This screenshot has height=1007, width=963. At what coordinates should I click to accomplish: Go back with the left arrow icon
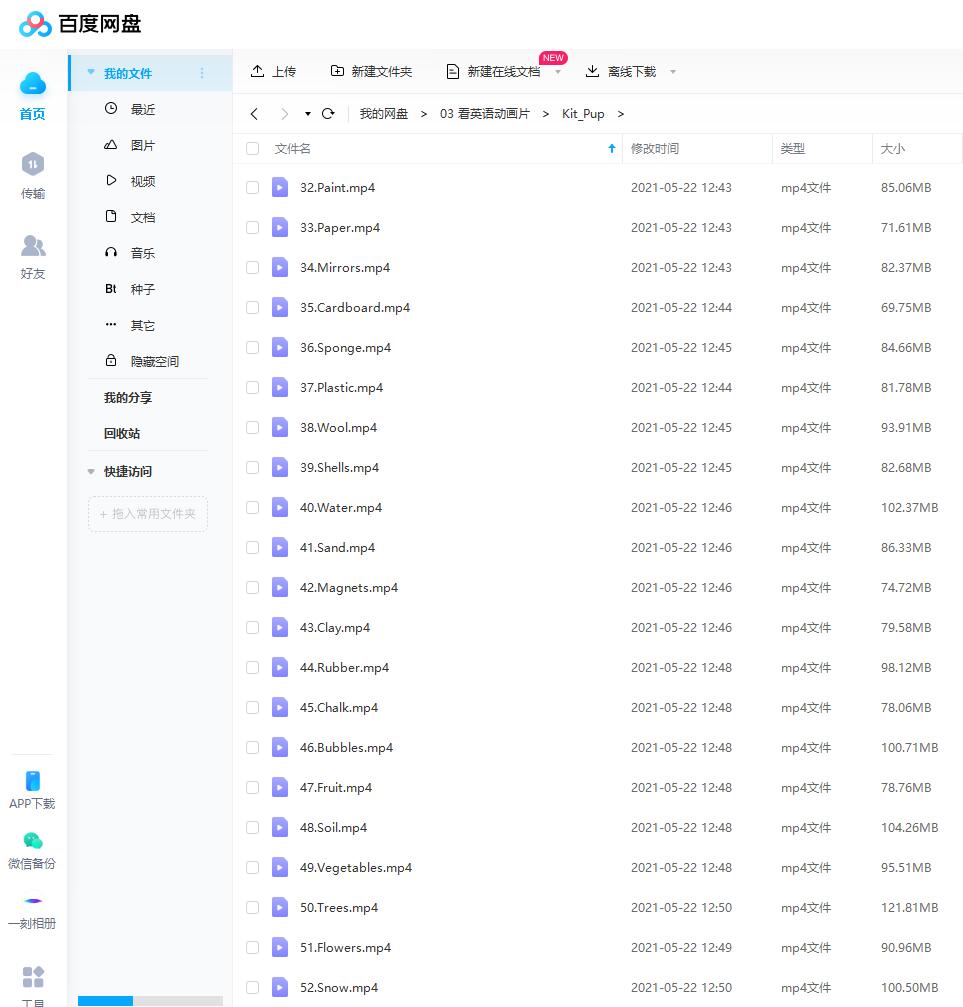point(255,114)
